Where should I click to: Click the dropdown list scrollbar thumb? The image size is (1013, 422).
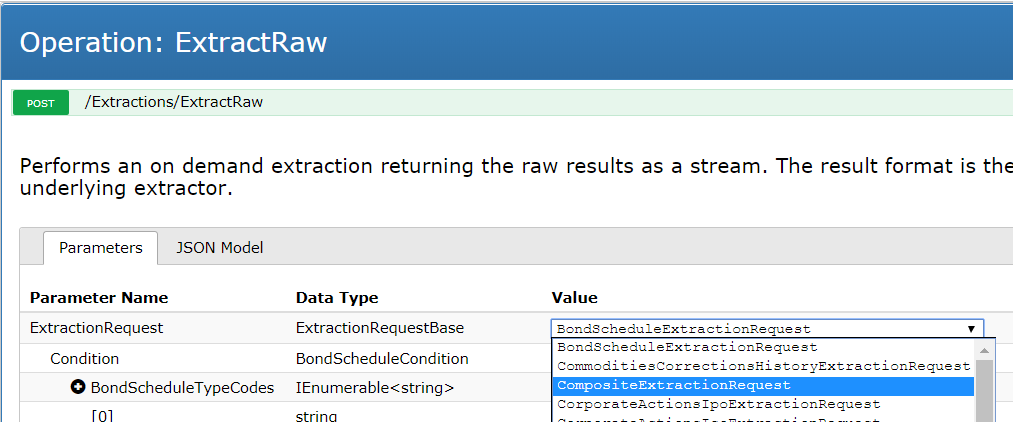tap(984, 391)
